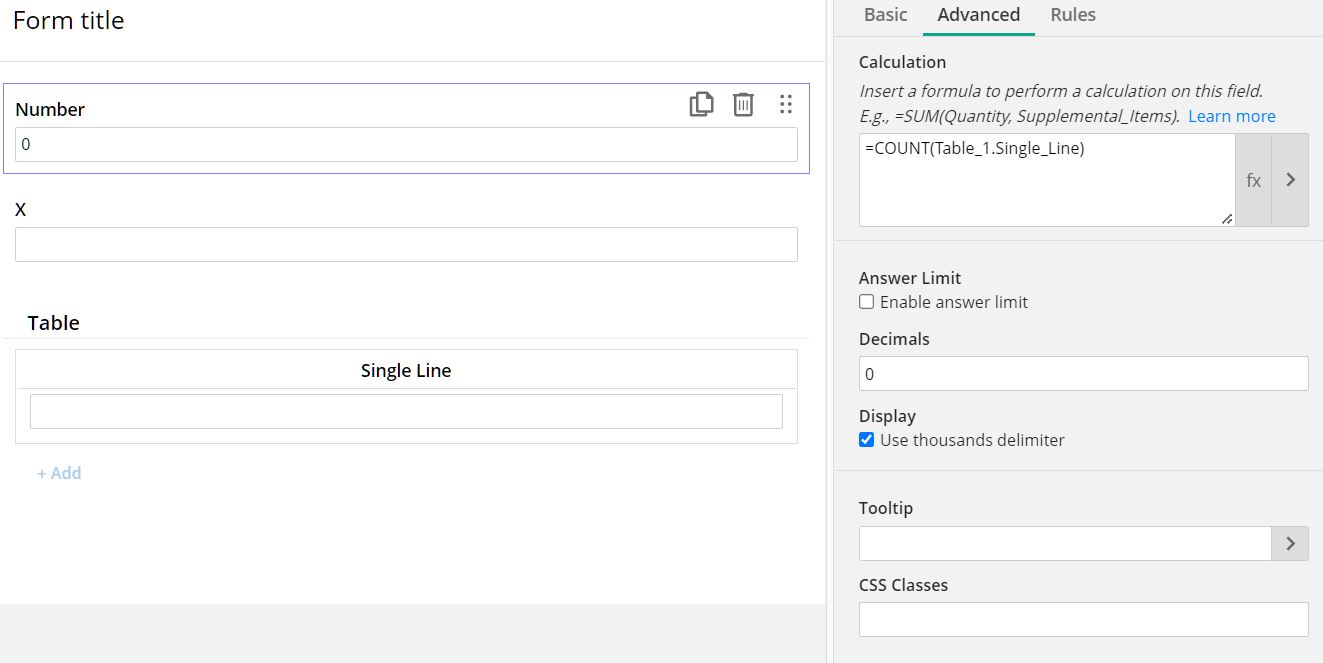Click the X field input box
The width and height of the screenshot is (1323, 663).
(x=406, y=245)
